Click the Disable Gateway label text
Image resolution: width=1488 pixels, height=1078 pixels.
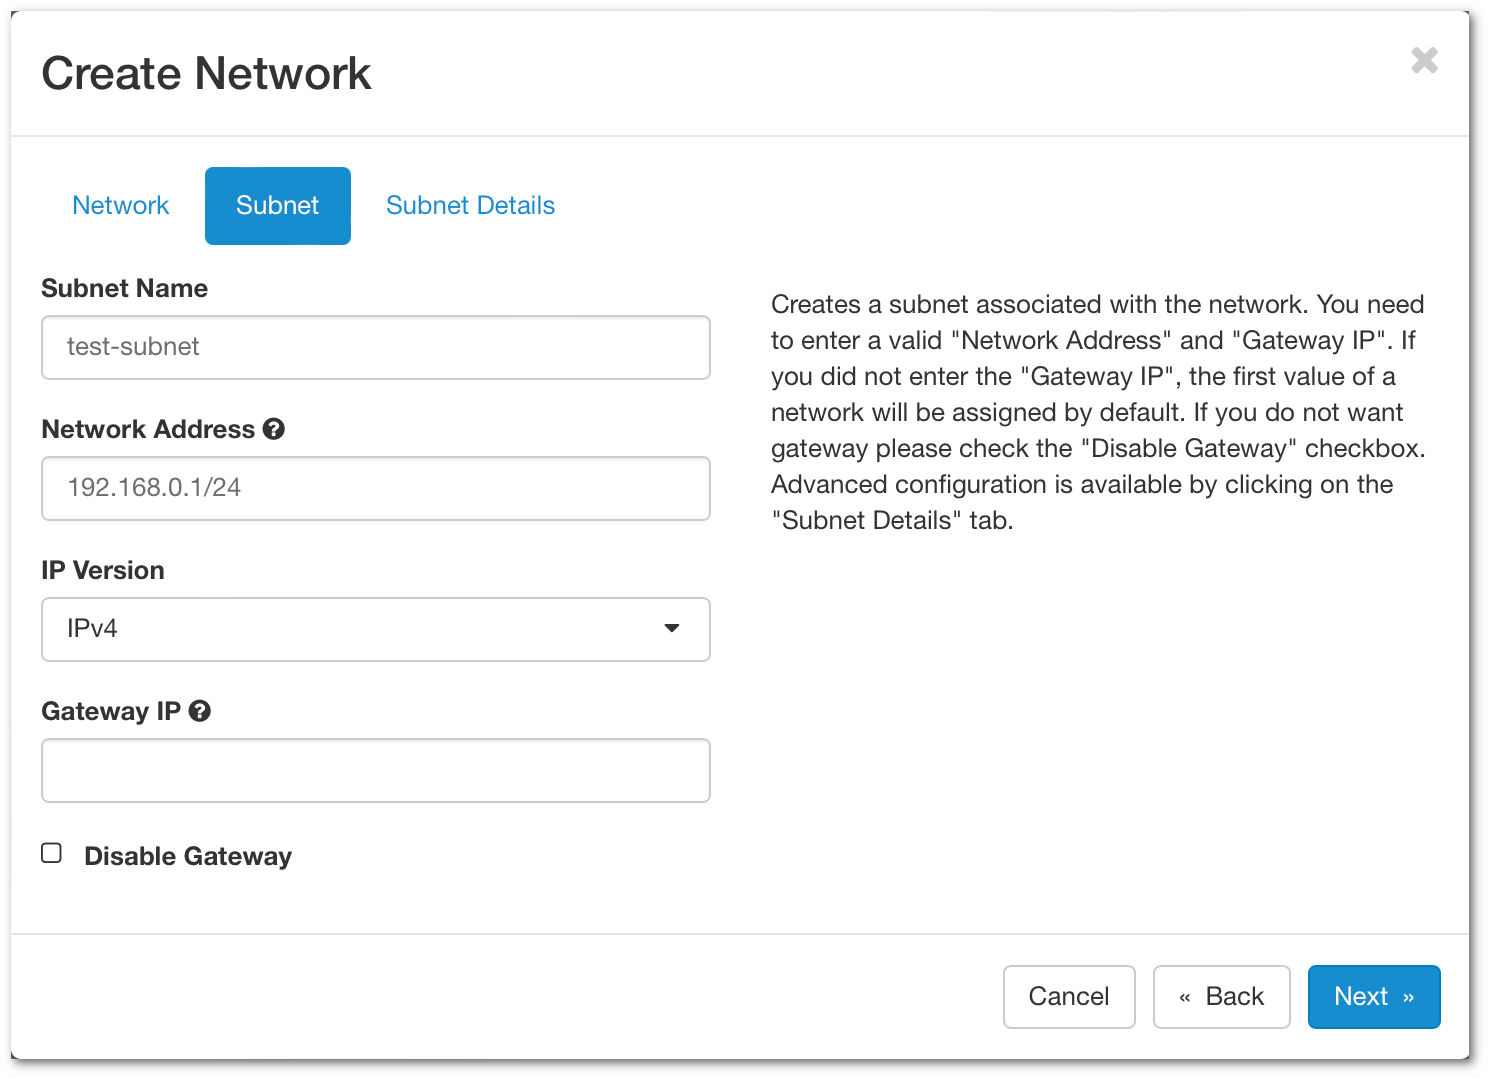pyautogui.click(x=188, y=856)
